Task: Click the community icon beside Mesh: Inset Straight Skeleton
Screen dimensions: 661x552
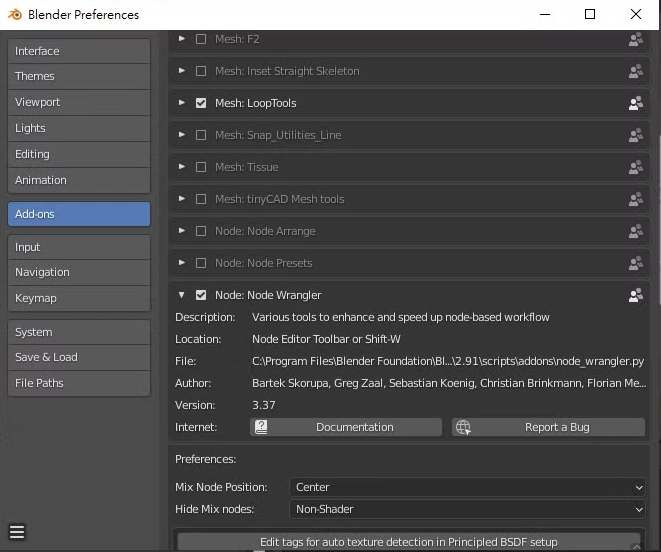Action: coord(635,71)
